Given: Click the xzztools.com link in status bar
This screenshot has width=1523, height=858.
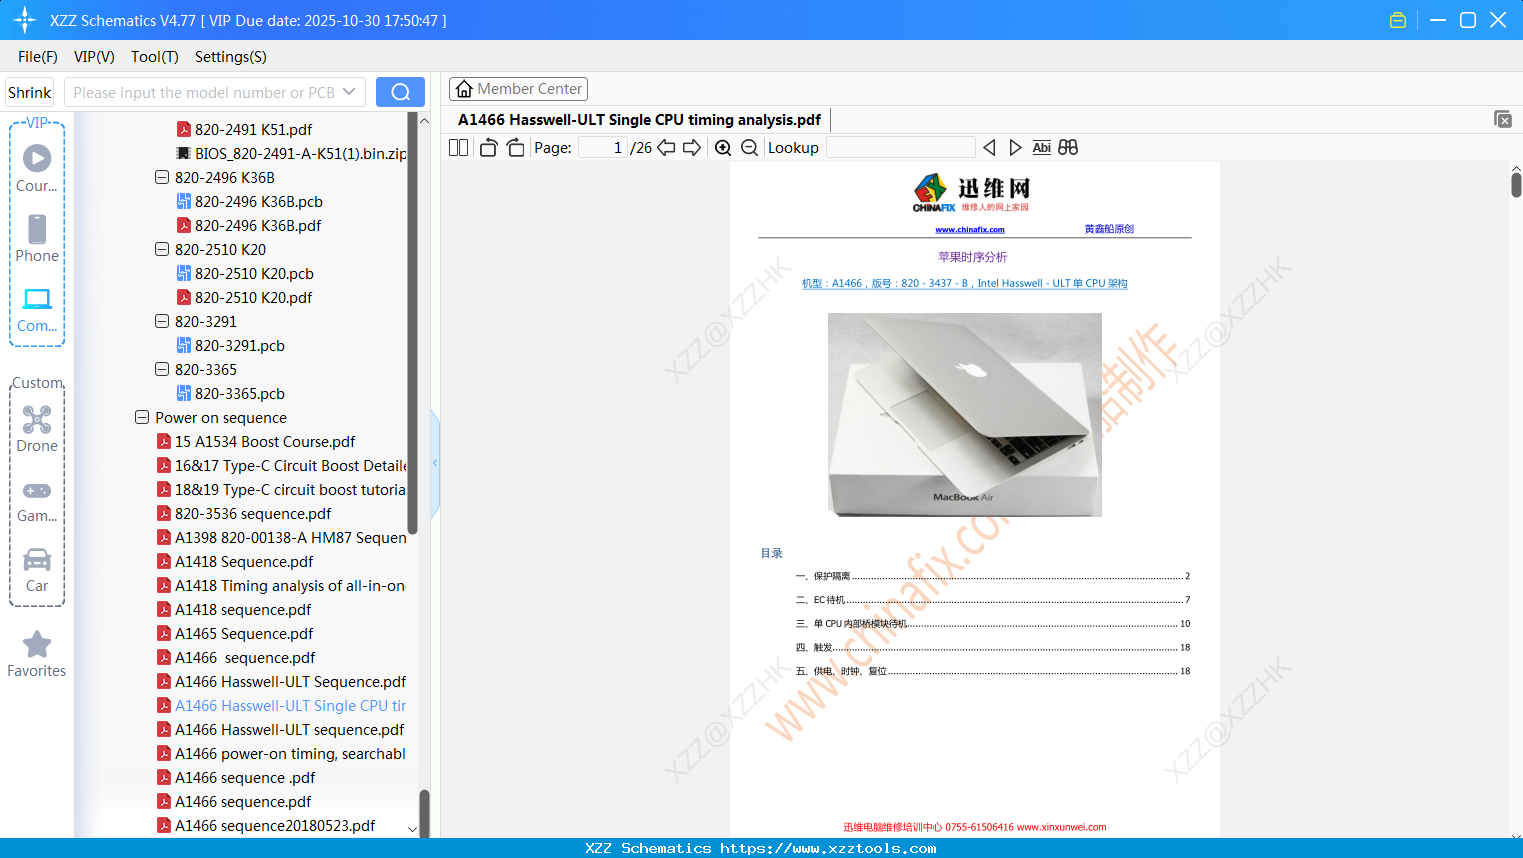Looking at the screenshot, I should [828, 848].
